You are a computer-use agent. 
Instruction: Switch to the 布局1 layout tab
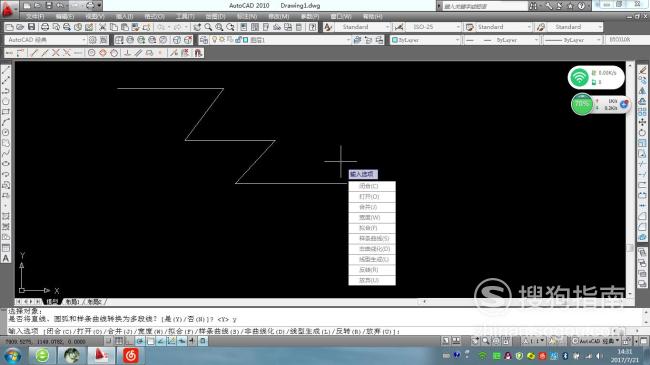pyautogui.click(x=72, y=302)
